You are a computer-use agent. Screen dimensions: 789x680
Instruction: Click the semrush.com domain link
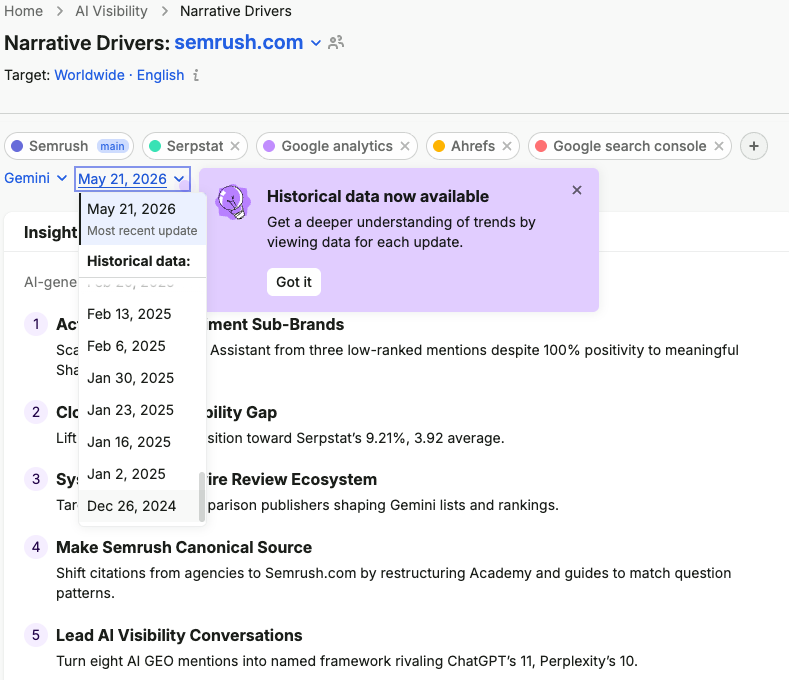[x=239, y=43]
